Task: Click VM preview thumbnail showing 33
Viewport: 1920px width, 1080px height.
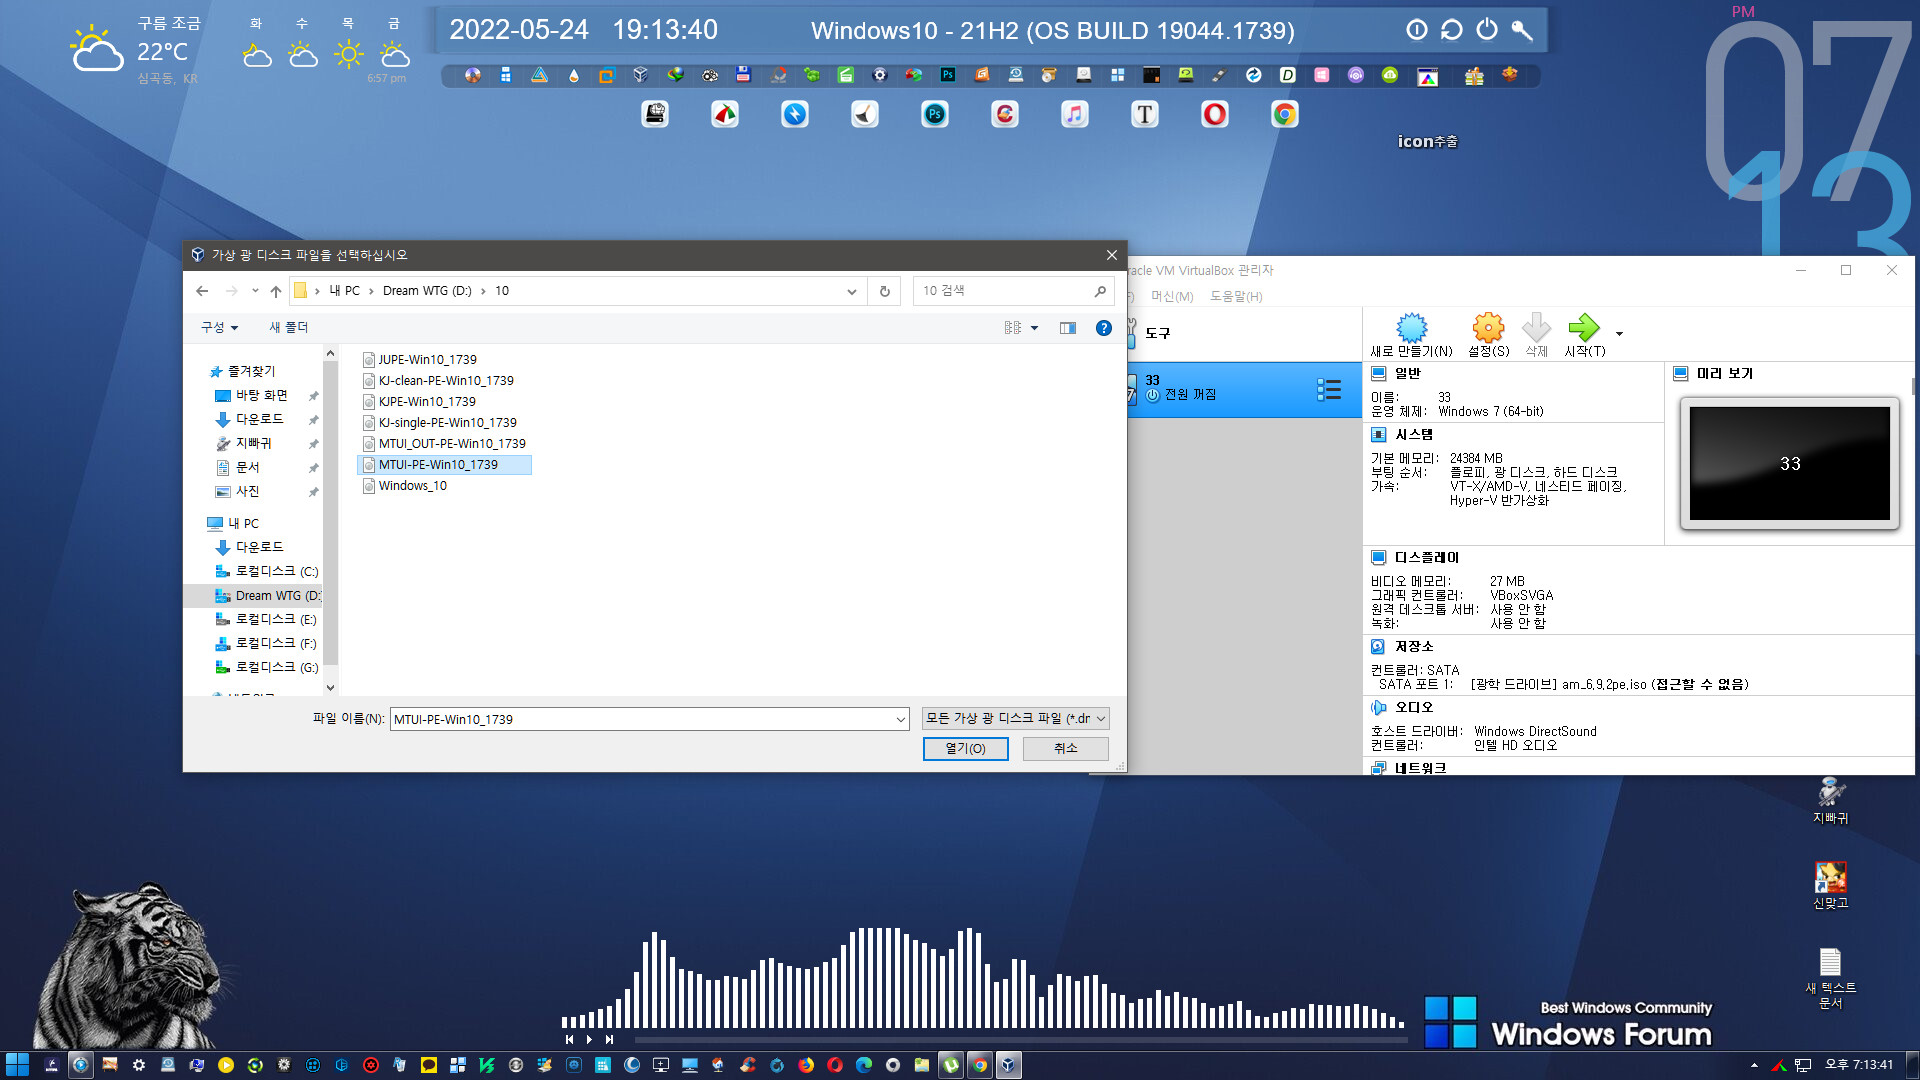Action: [1789, 464]
